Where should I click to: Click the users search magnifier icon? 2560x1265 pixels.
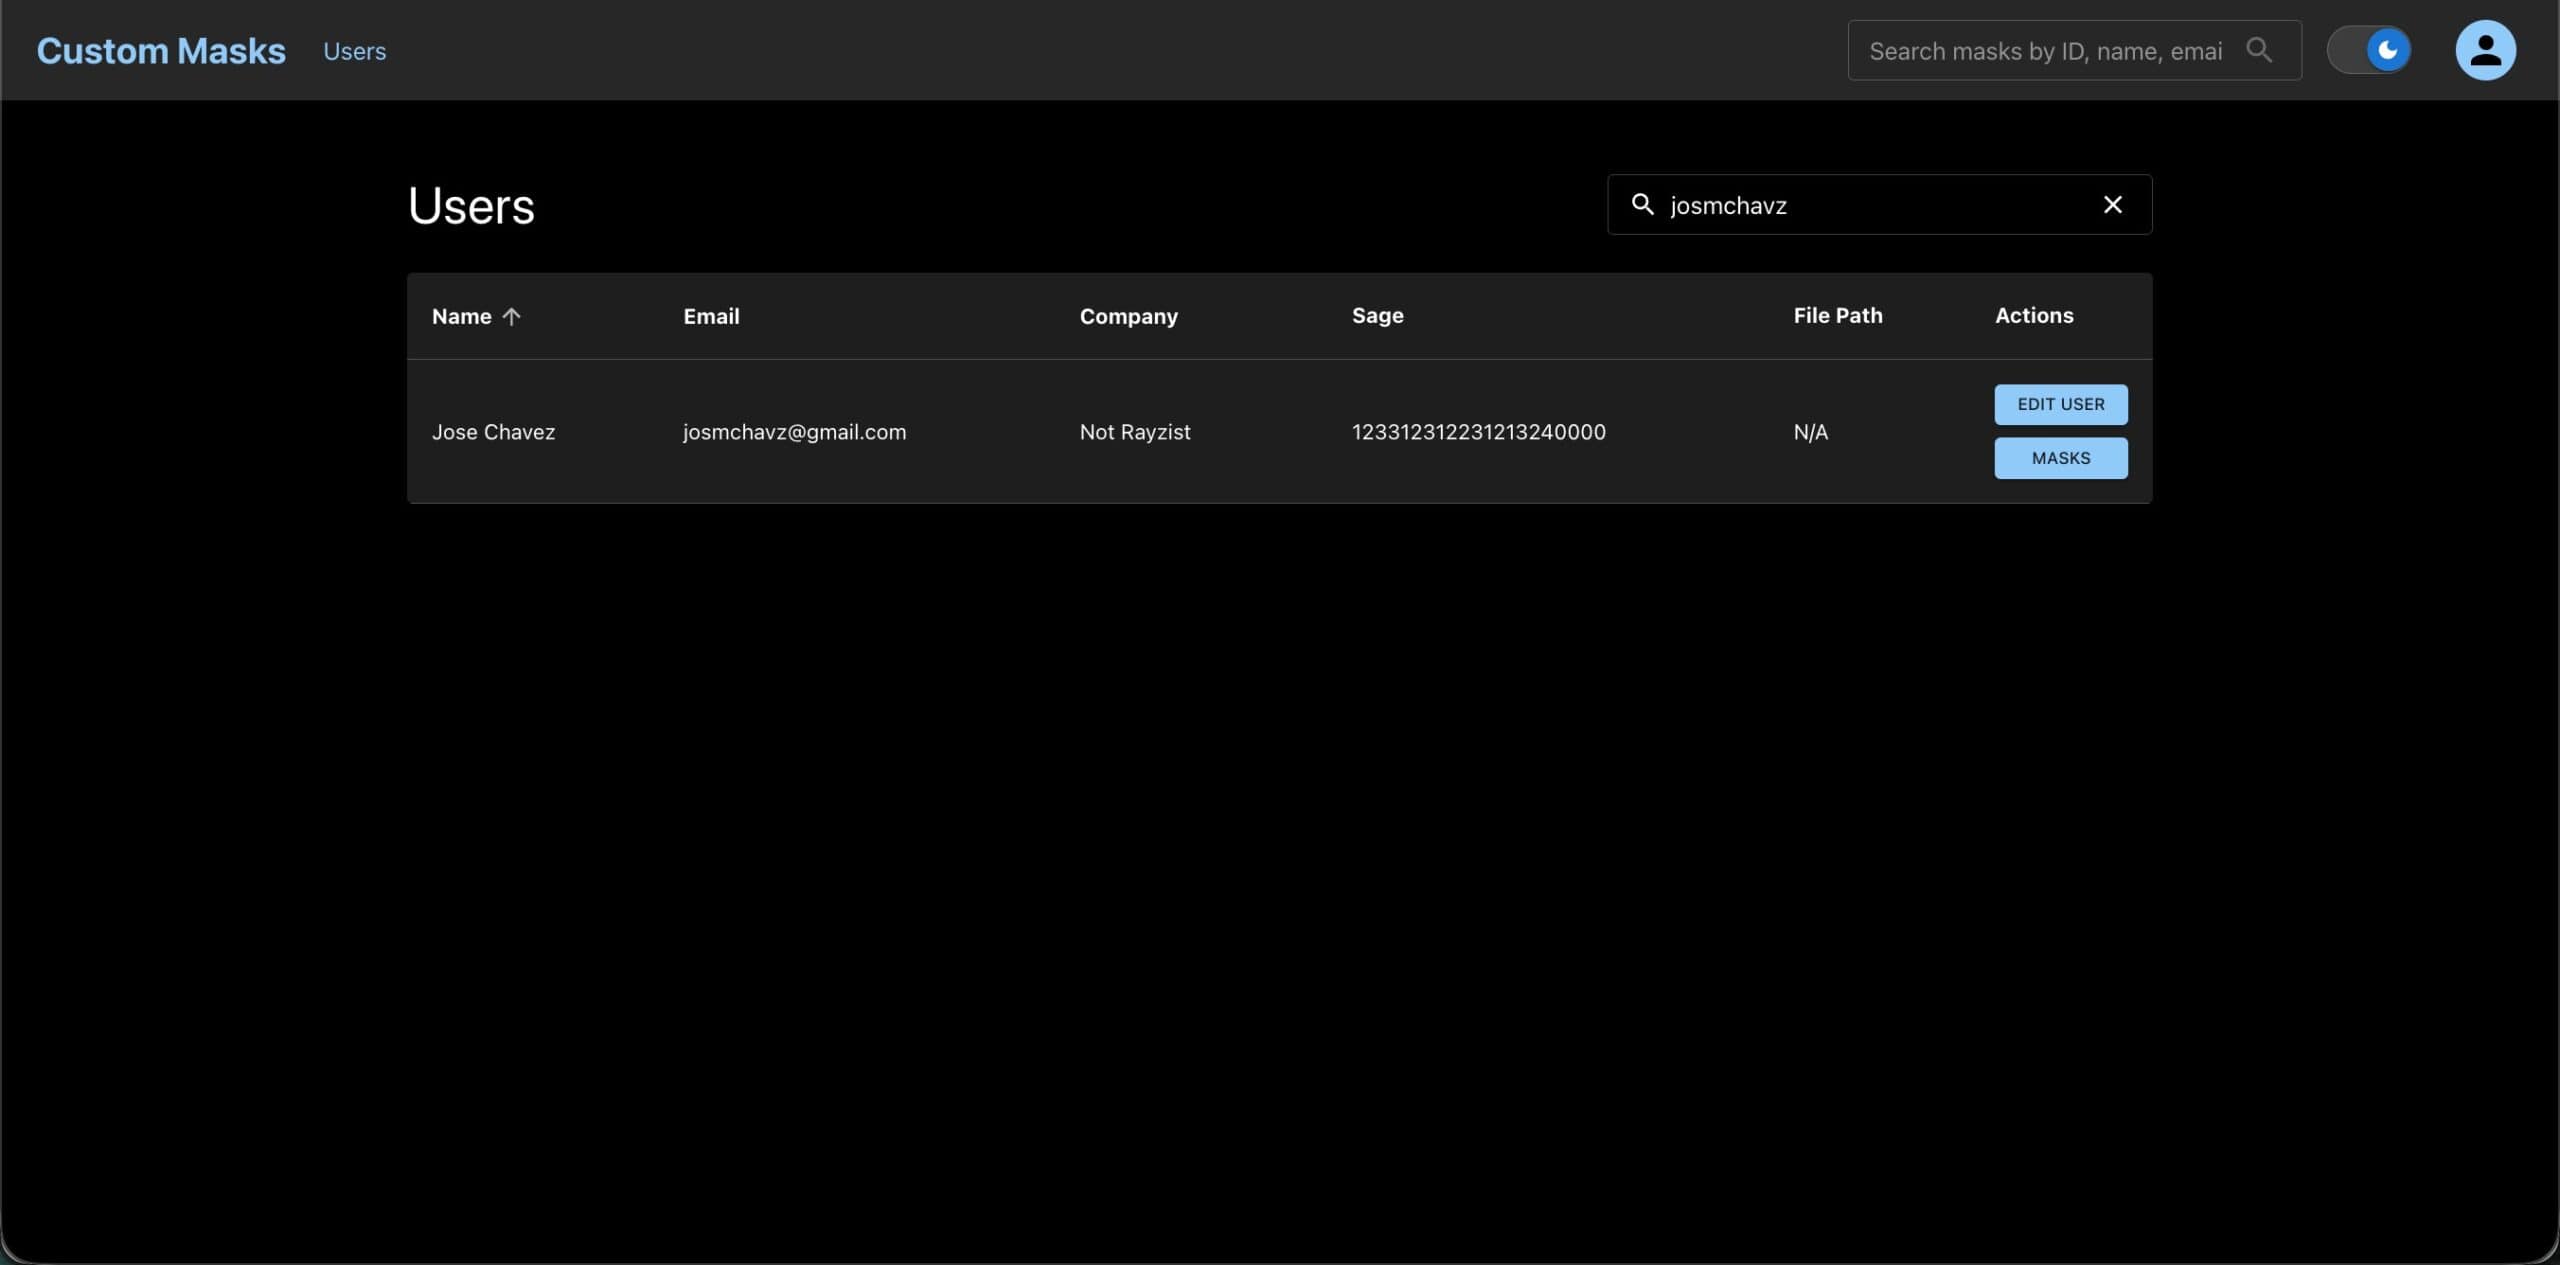click(1642, 205)
